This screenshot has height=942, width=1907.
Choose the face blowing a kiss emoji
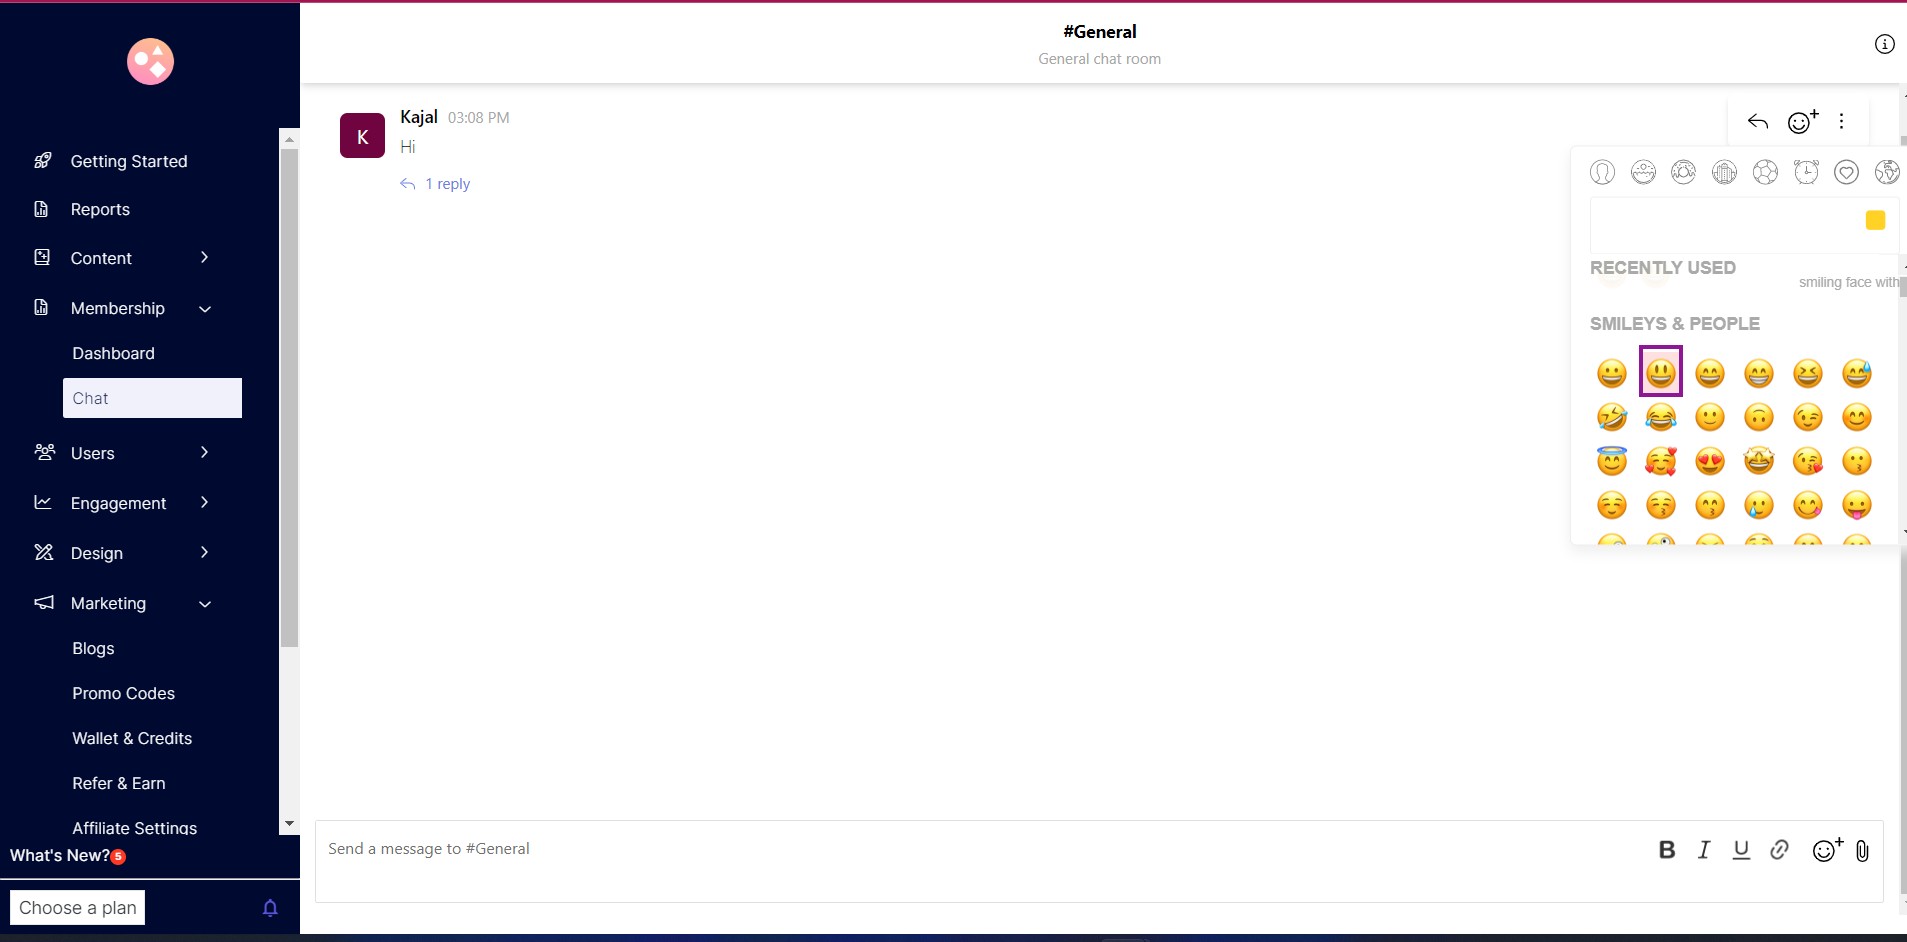click(x=1807, y=461)
